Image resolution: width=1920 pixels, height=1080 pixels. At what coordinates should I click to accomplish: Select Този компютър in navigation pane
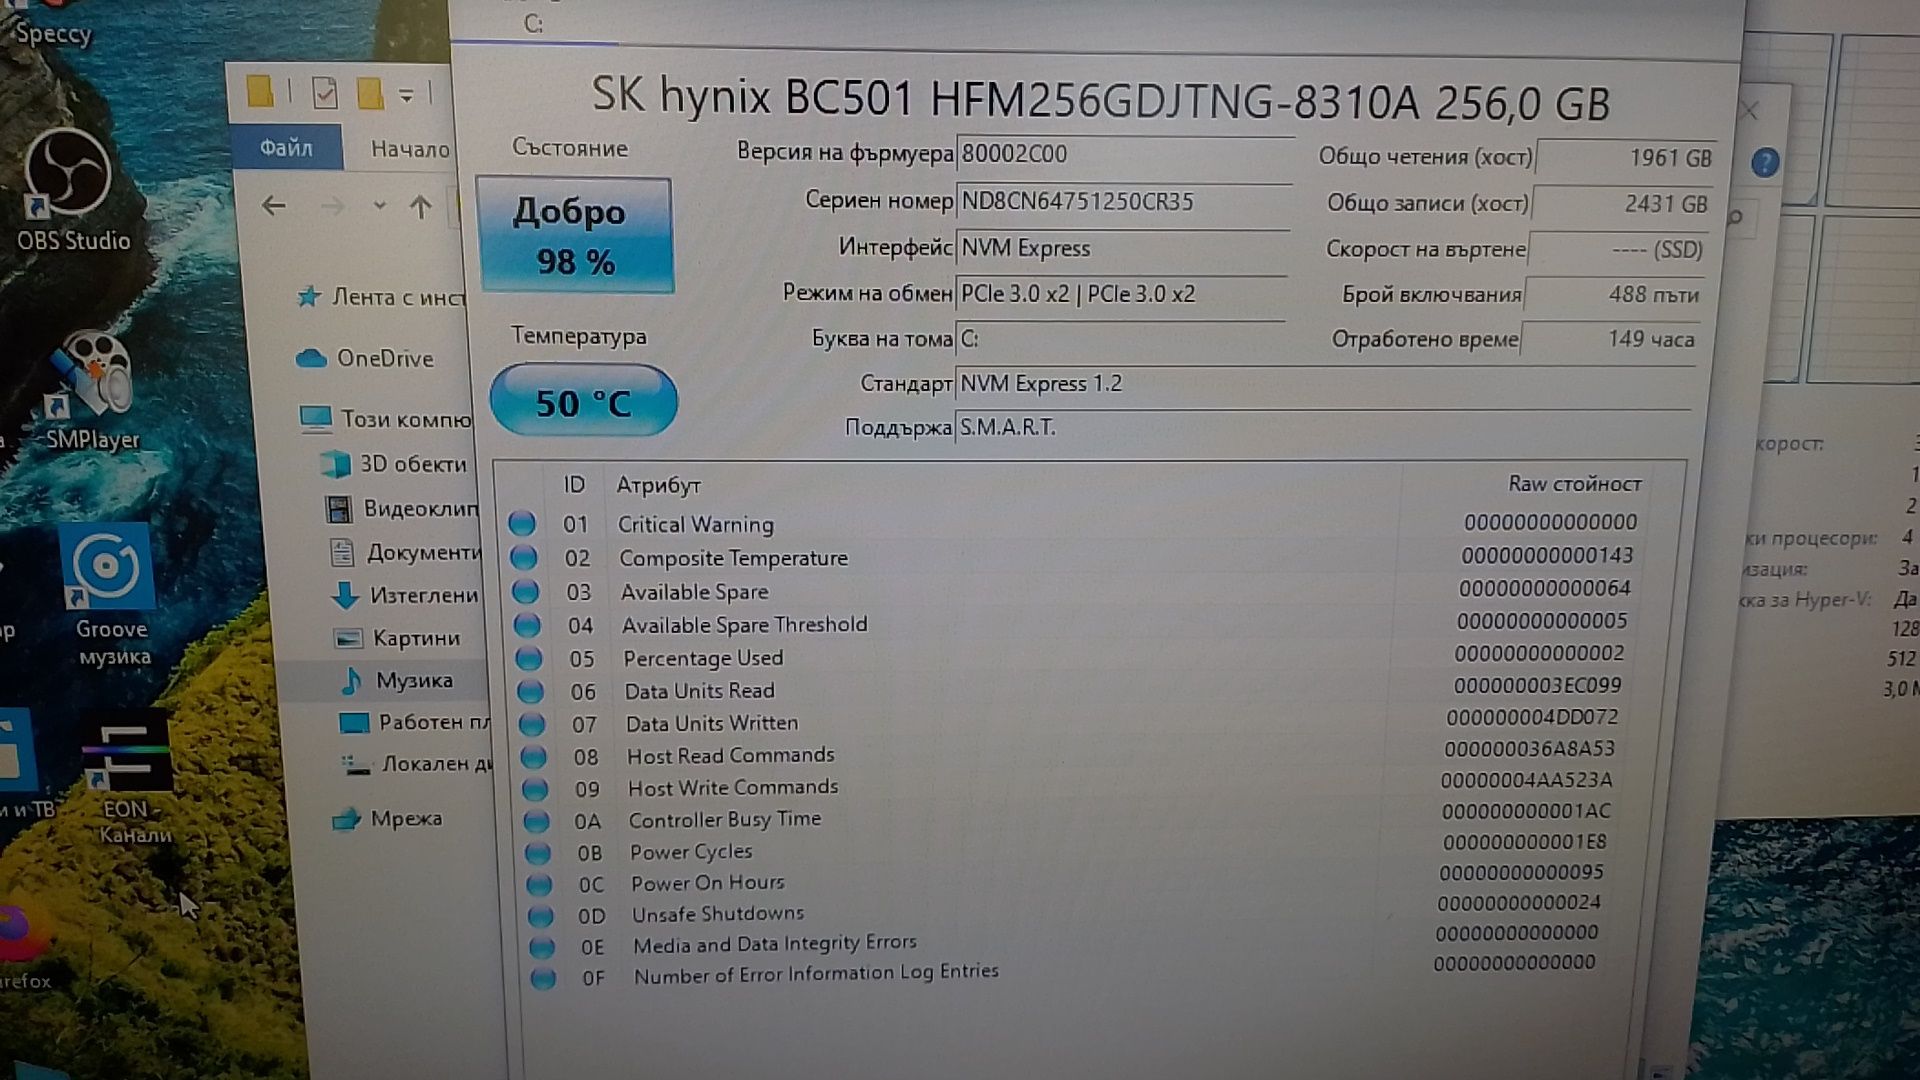tap(385, 419)
